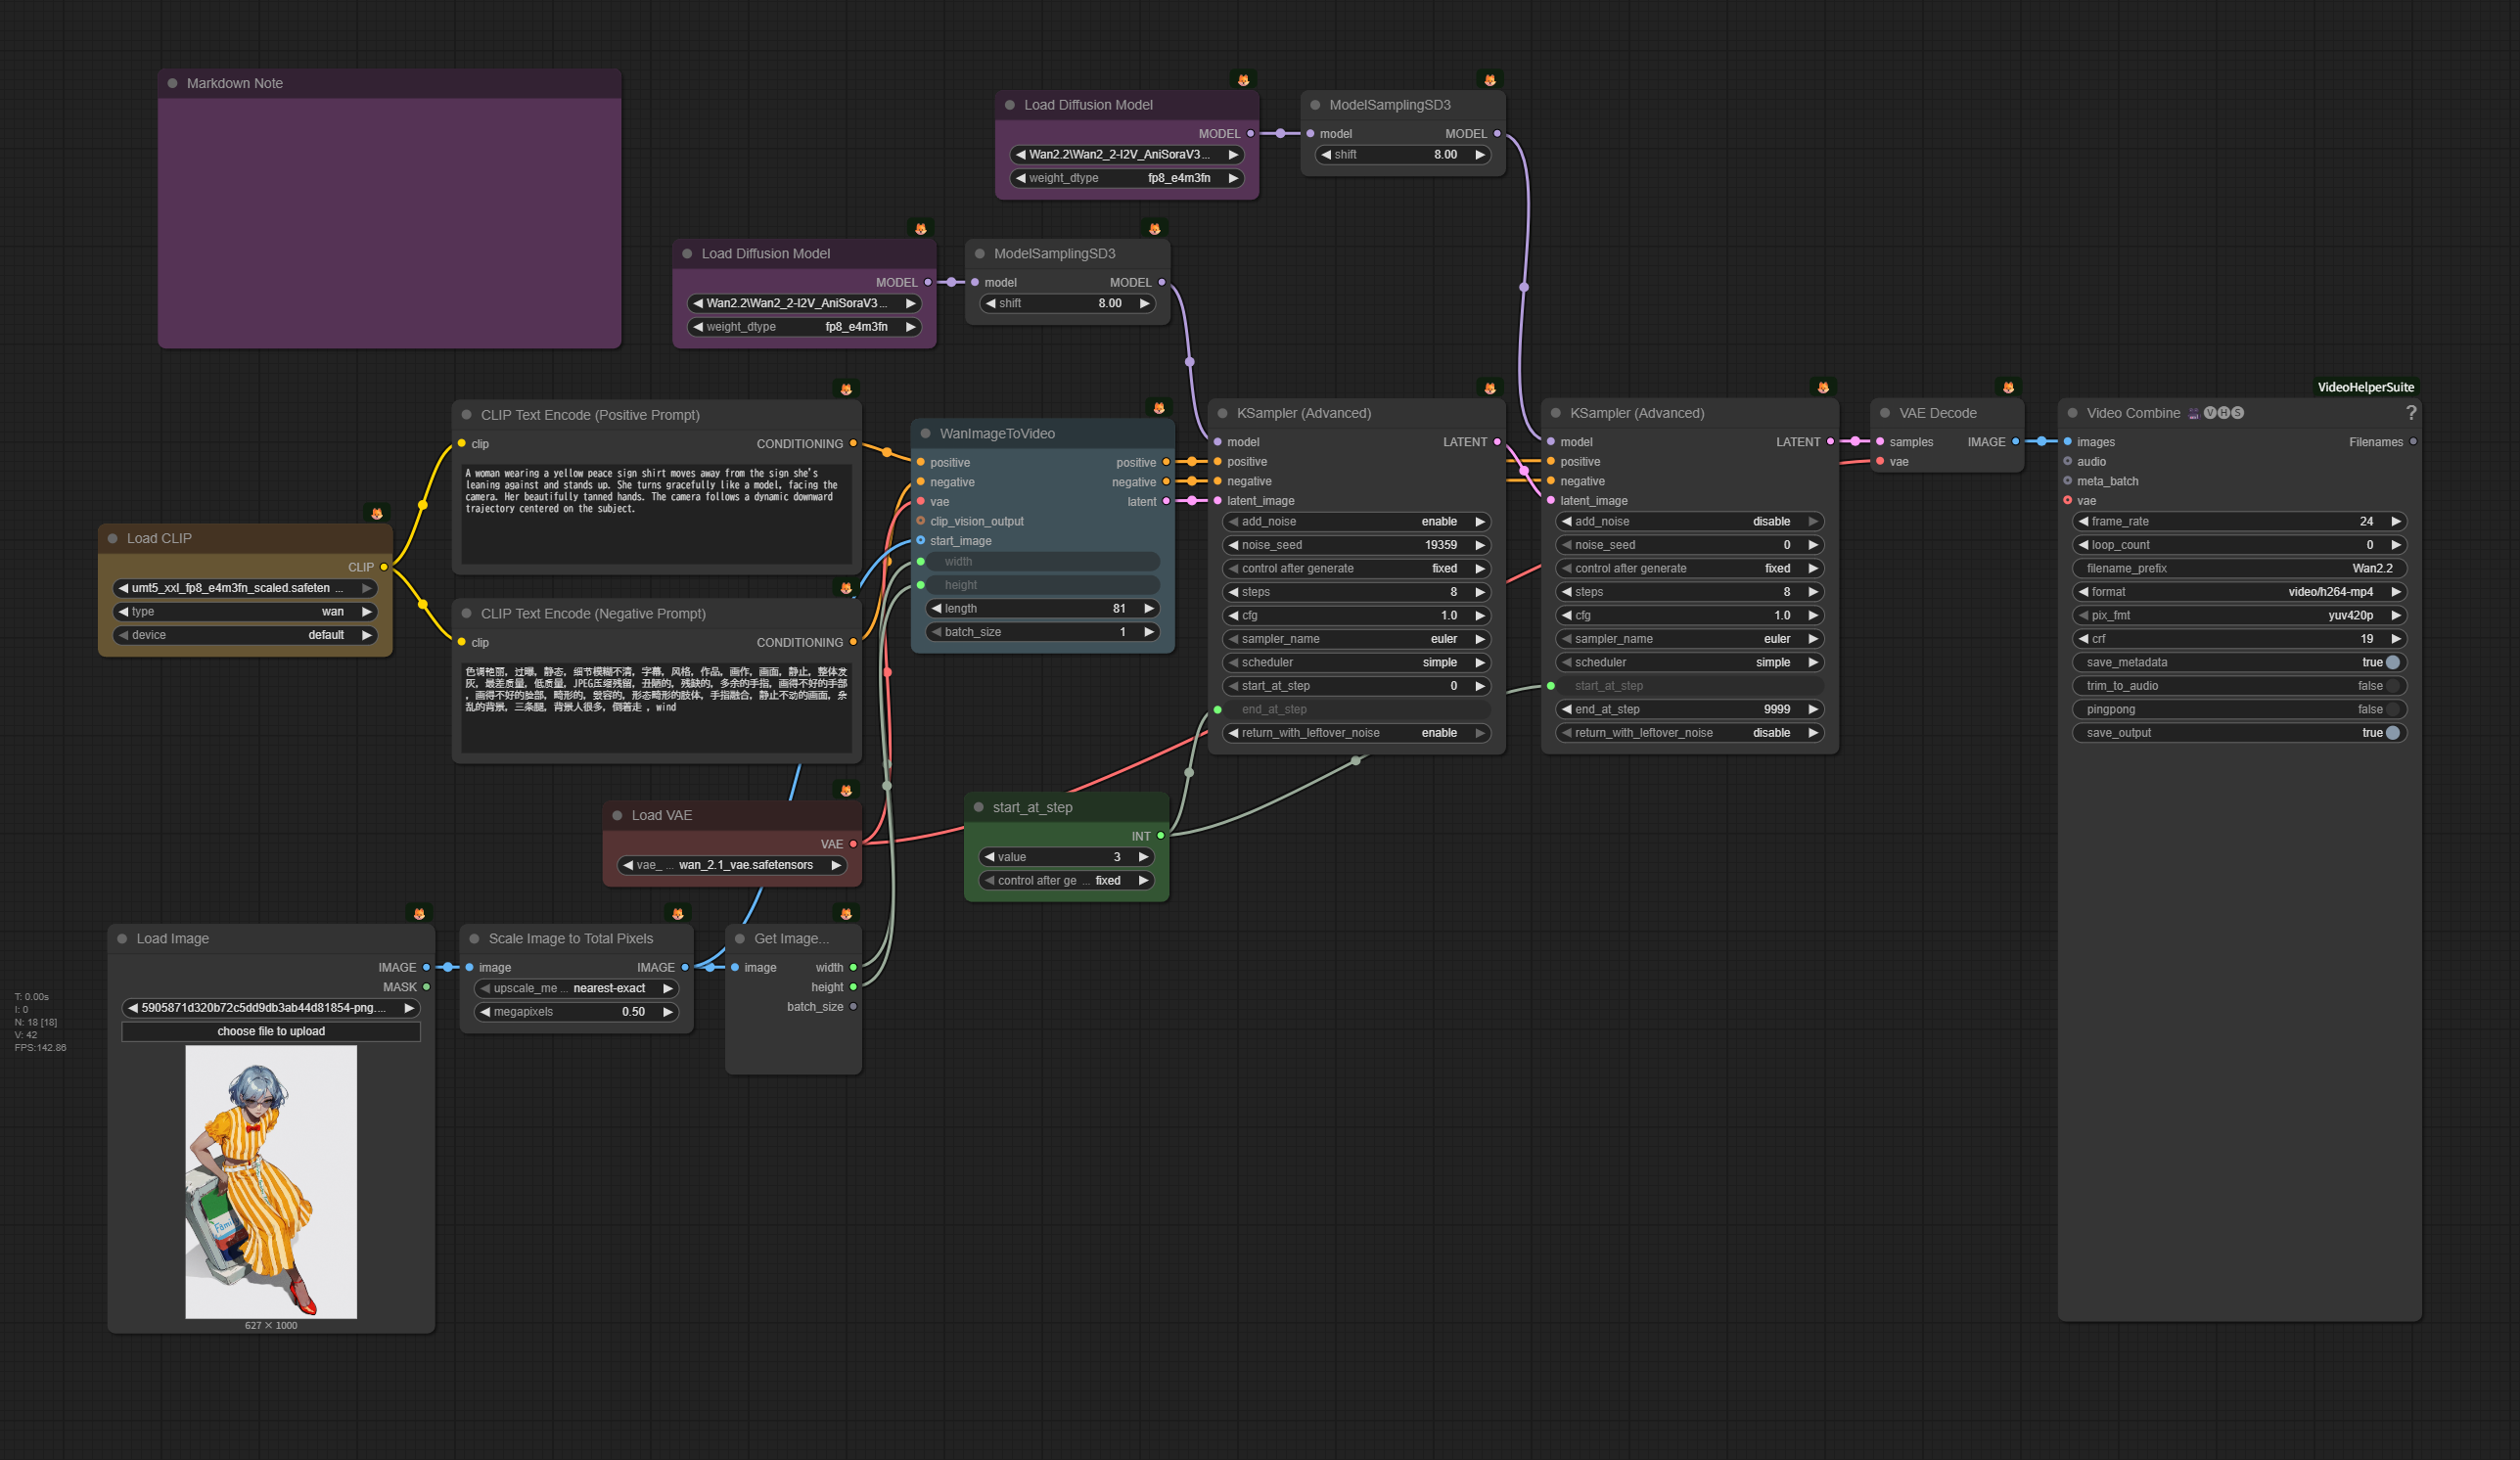Click the help question mark on Video Combine
The image size is (2520, 1460).
tap(2410, 412)
